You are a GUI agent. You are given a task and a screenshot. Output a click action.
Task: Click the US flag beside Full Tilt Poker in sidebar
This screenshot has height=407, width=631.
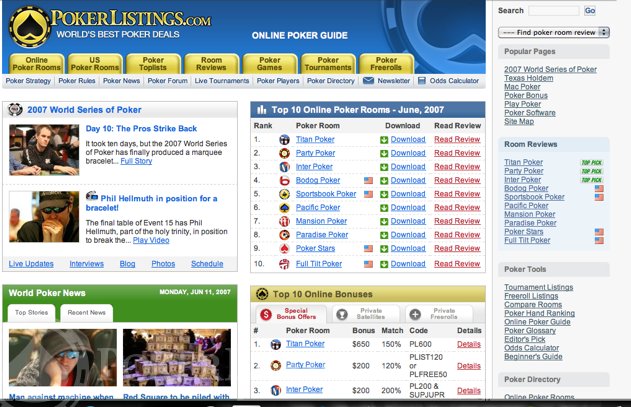(599, 240)
